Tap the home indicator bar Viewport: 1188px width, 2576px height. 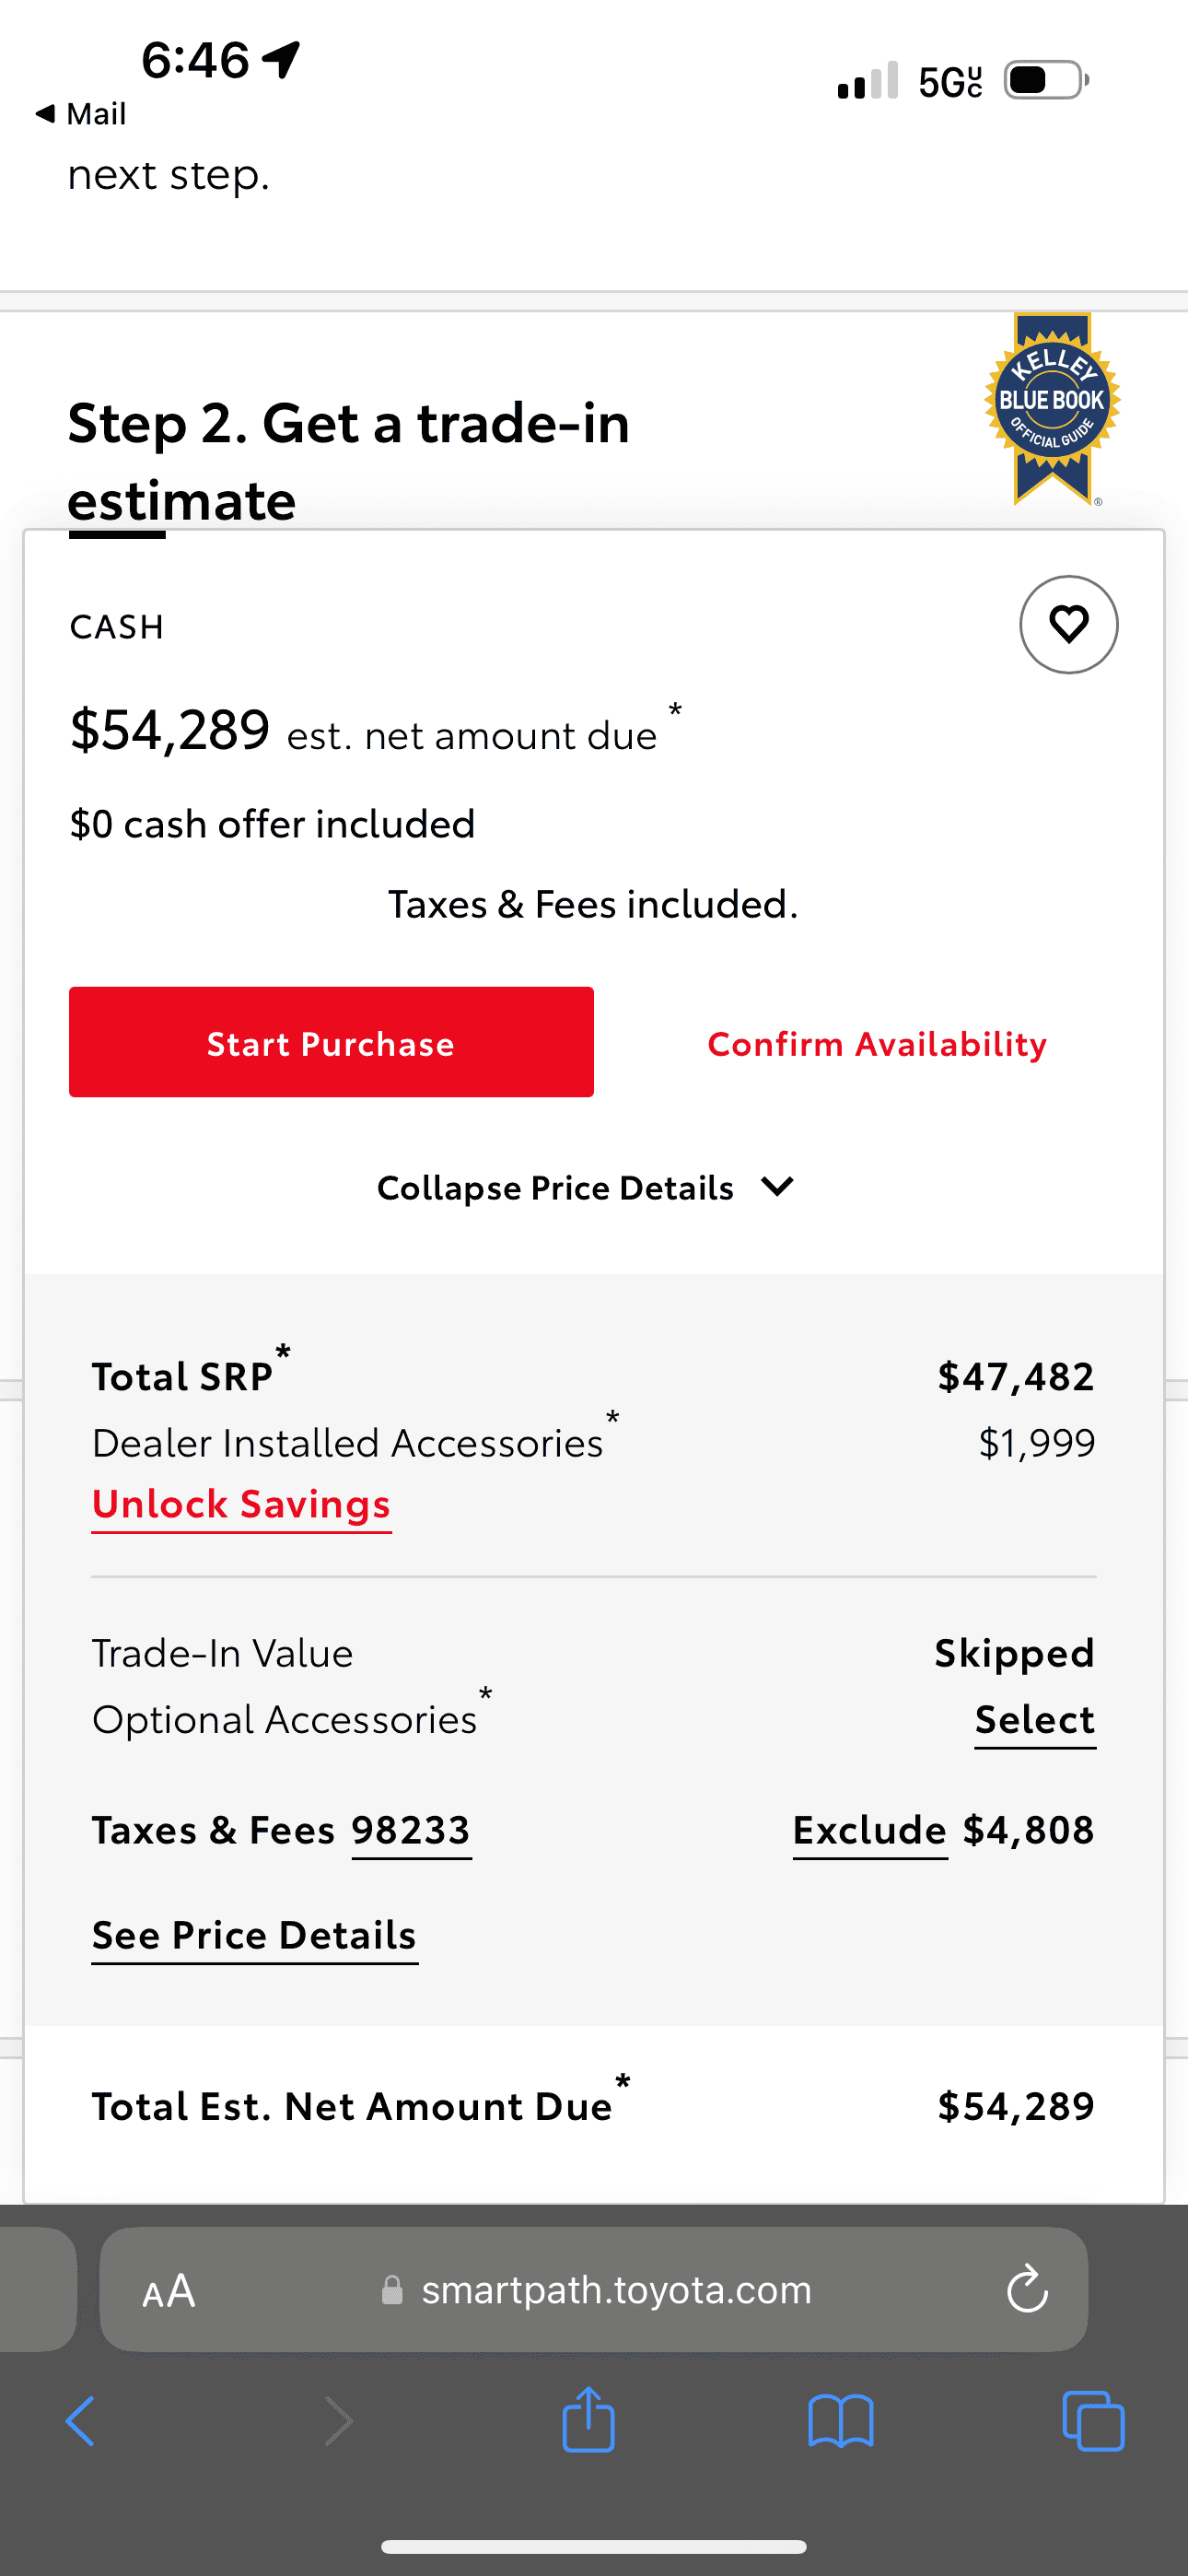pyautogui.click(x=594, y=2546)
